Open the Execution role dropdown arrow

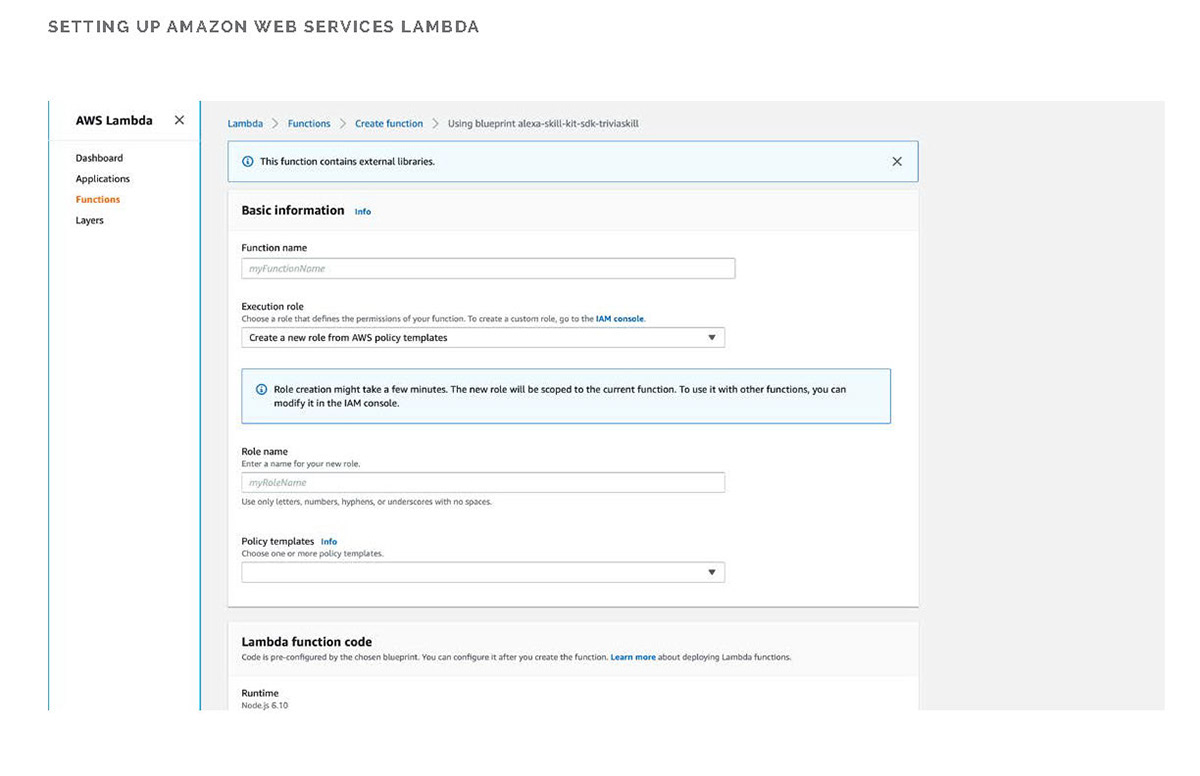[712, 338]
